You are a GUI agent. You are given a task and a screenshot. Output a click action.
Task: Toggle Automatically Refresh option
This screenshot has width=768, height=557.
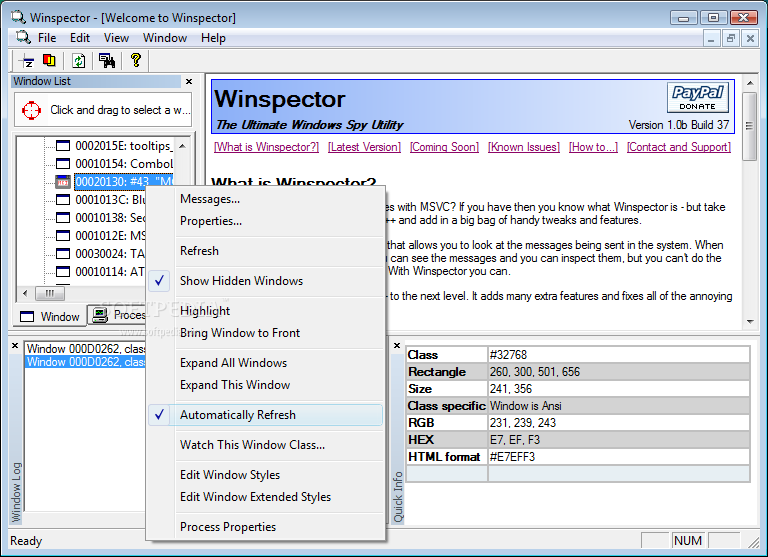[238, 415]
